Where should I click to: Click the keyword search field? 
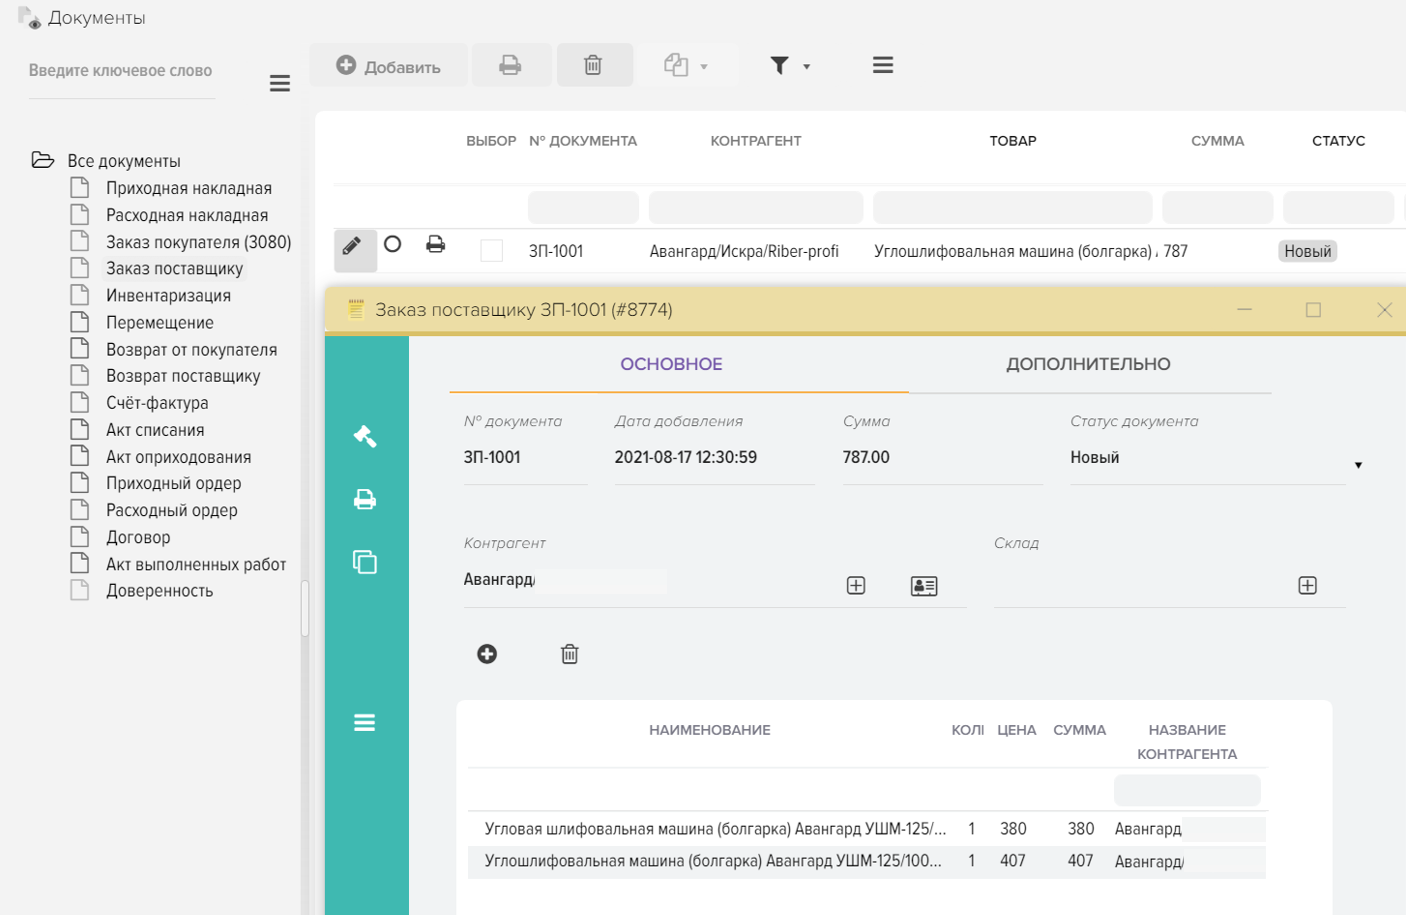coord(121,71)
